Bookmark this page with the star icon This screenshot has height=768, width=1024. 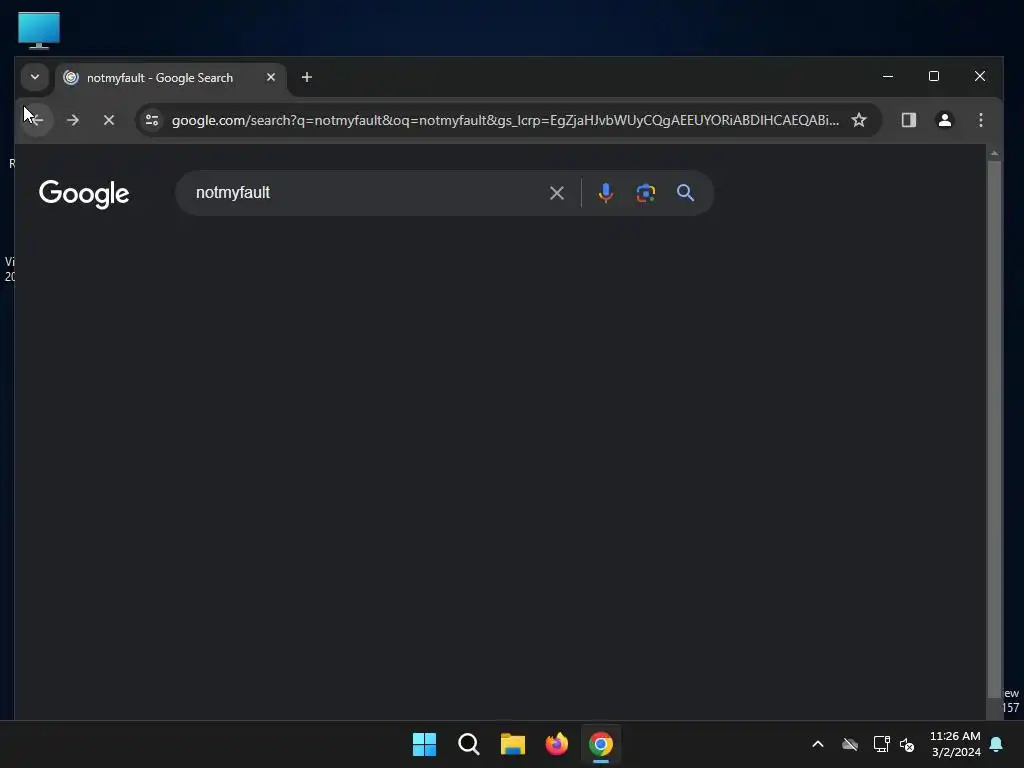(859, 120)
